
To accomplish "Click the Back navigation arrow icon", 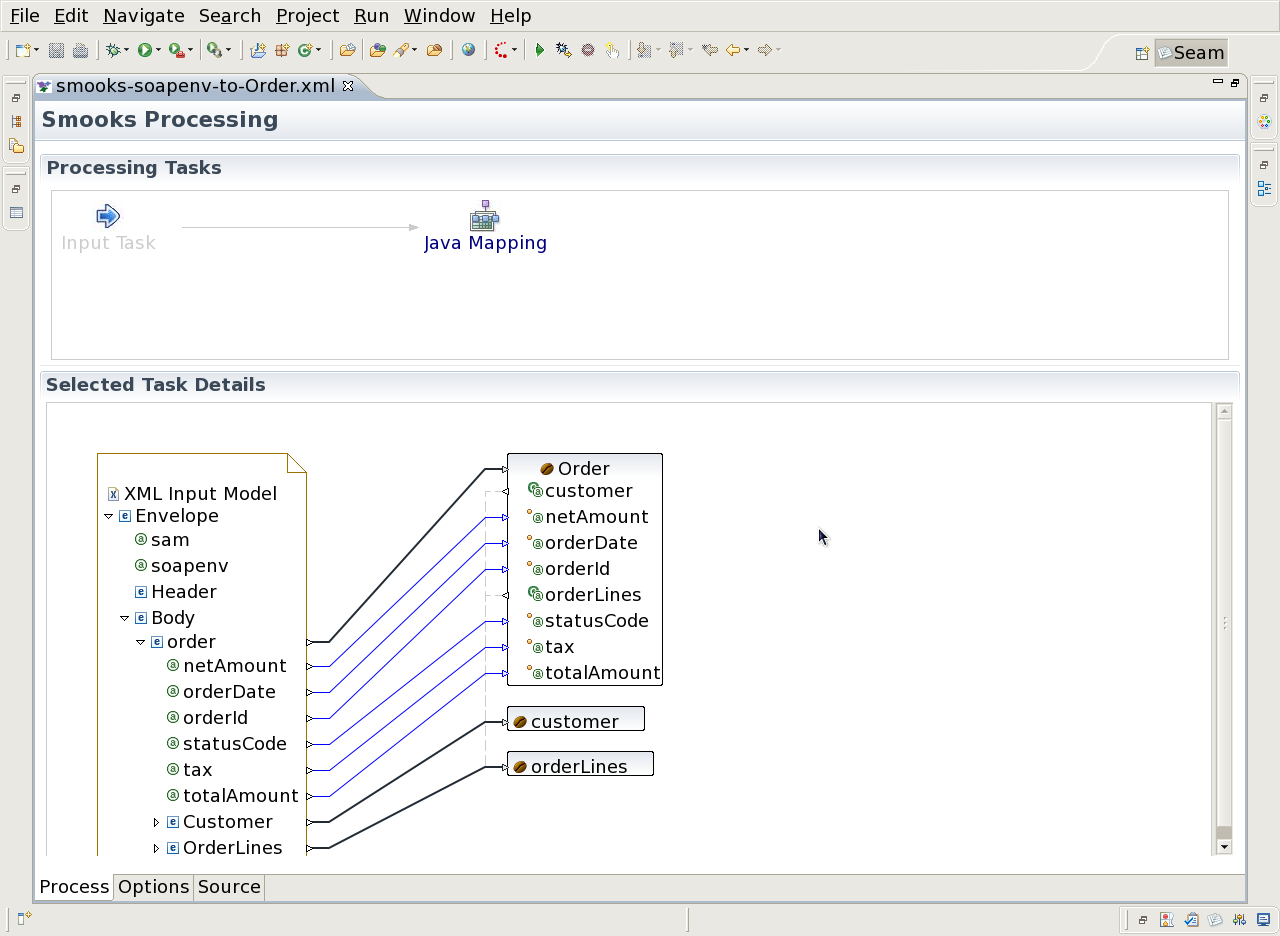I will tap(733, 50).
